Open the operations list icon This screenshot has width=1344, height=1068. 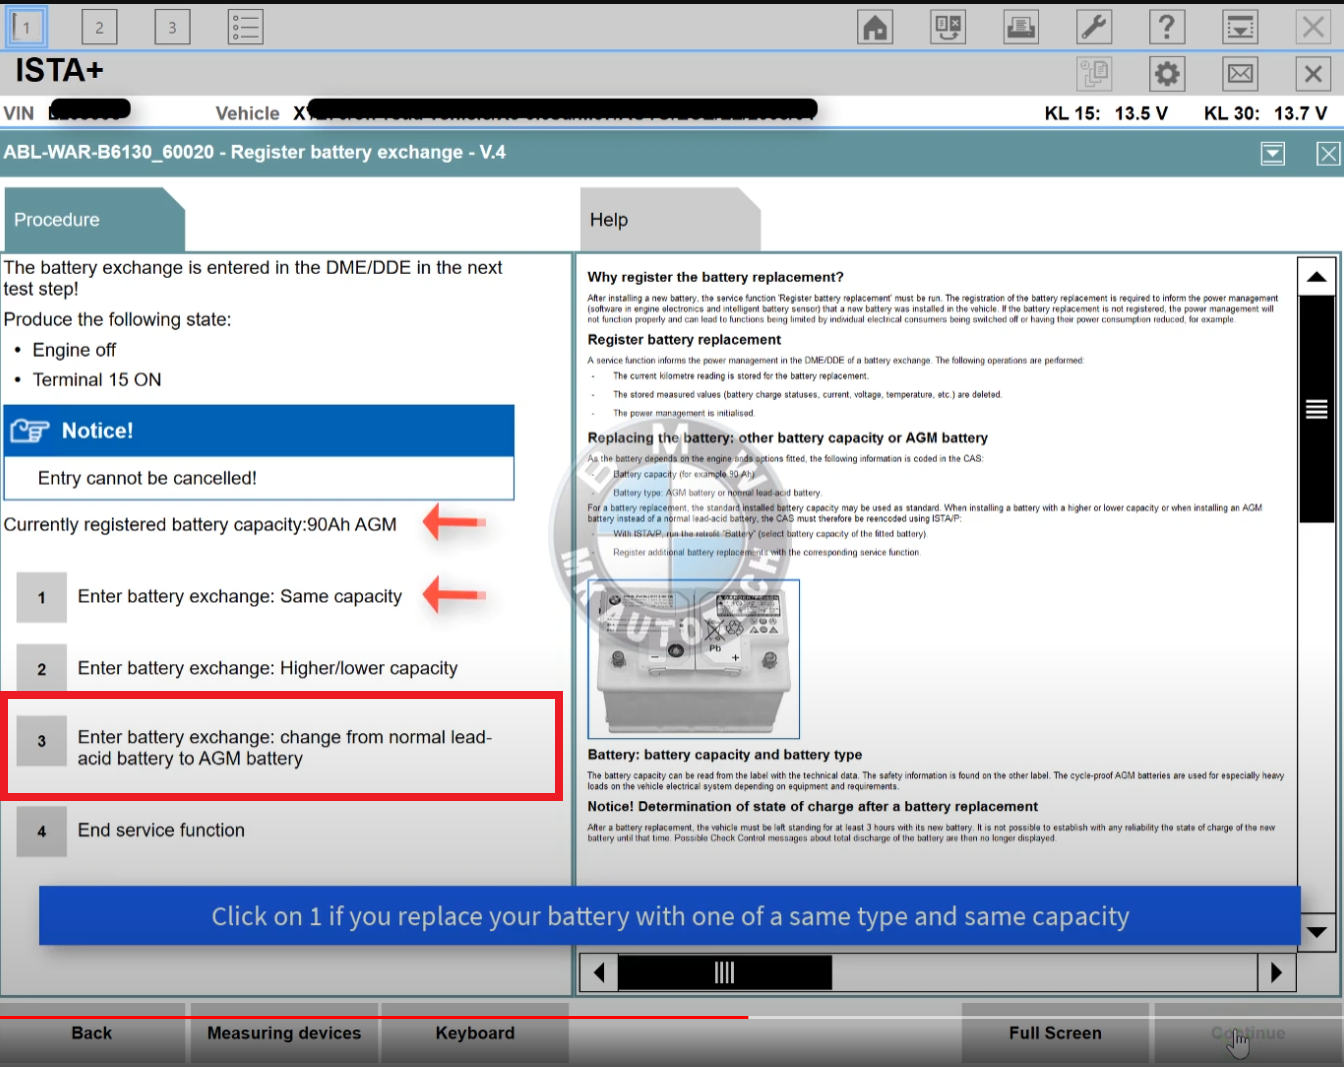(x=245, y=27)
